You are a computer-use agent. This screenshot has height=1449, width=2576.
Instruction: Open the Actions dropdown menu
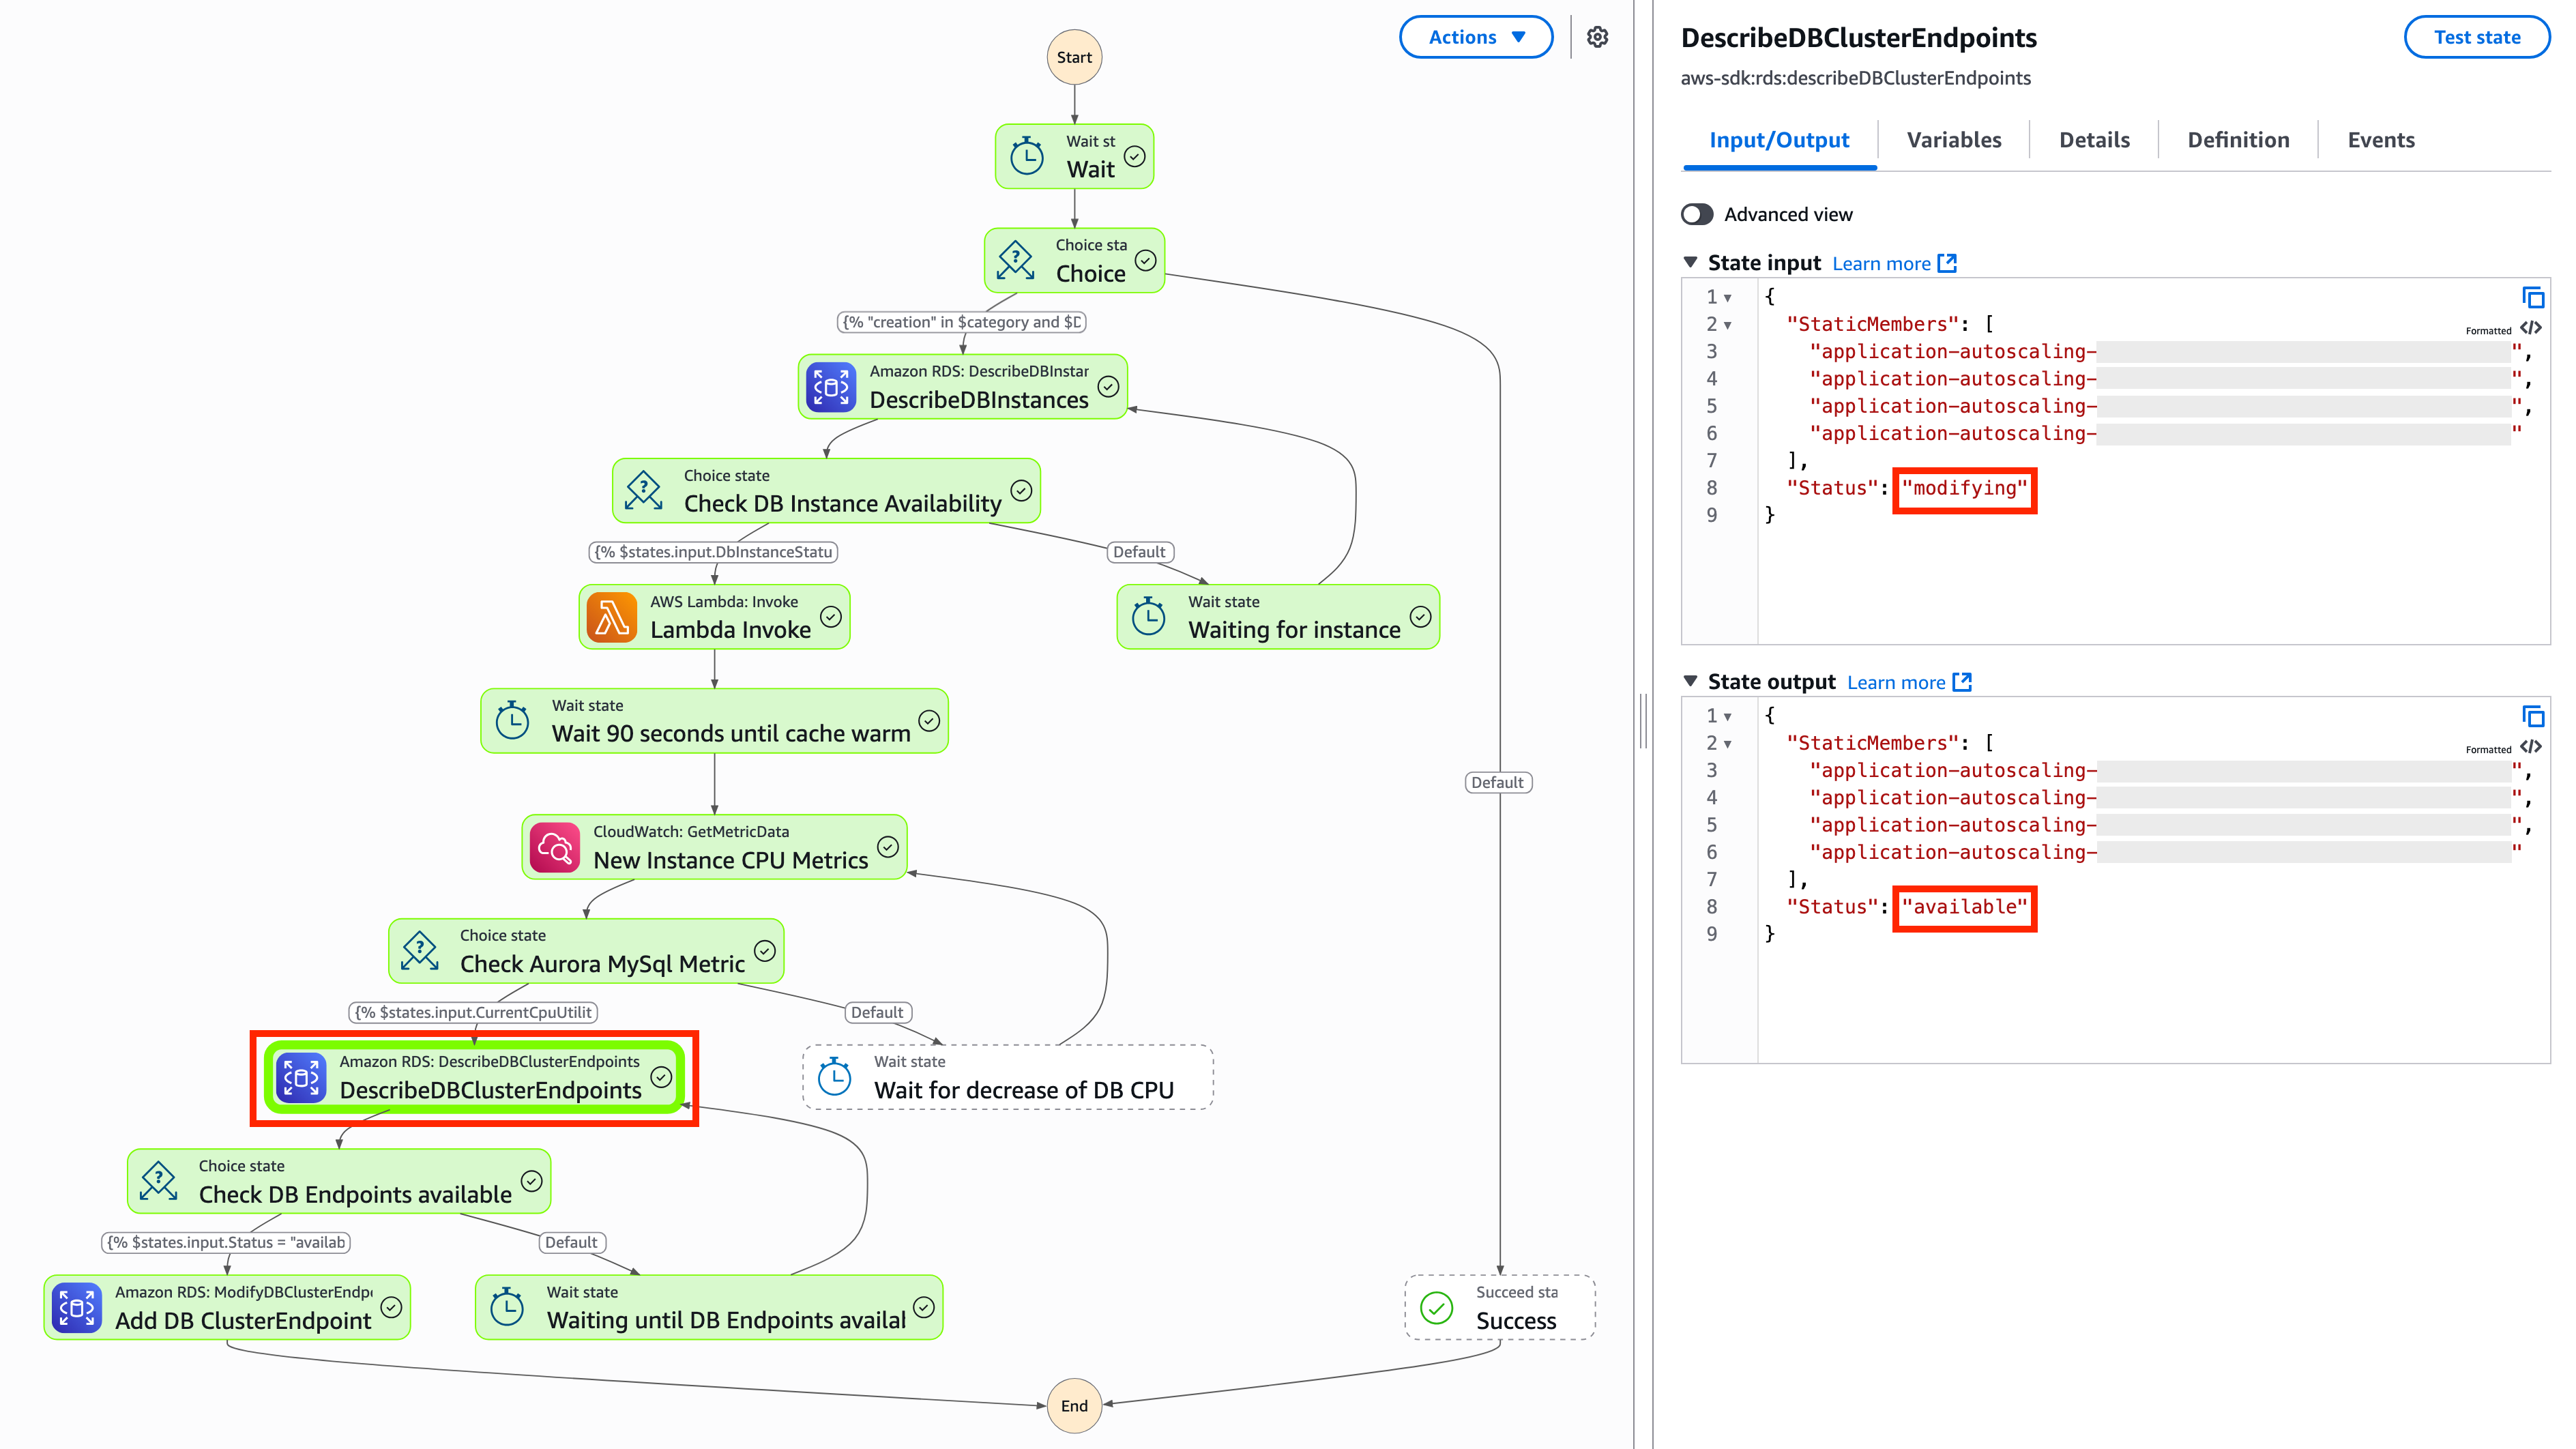tap(1475, 37)
